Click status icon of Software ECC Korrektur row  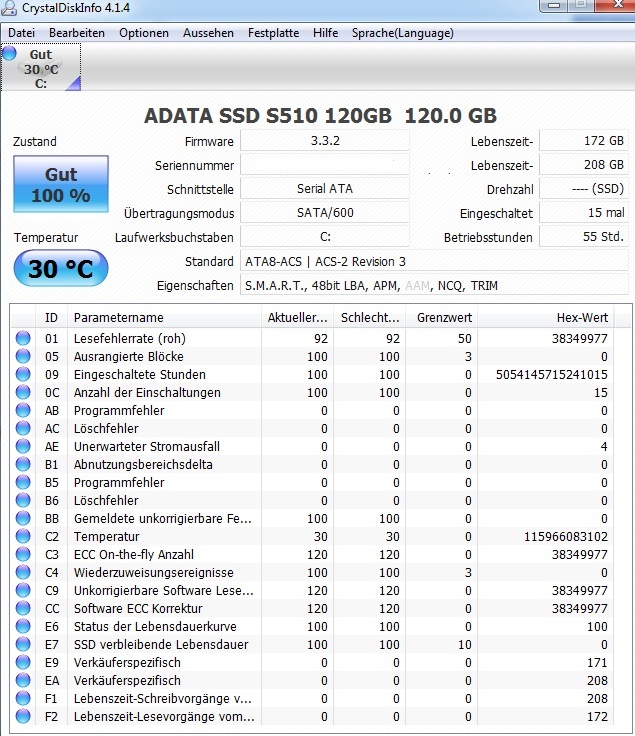click(23, 608)
